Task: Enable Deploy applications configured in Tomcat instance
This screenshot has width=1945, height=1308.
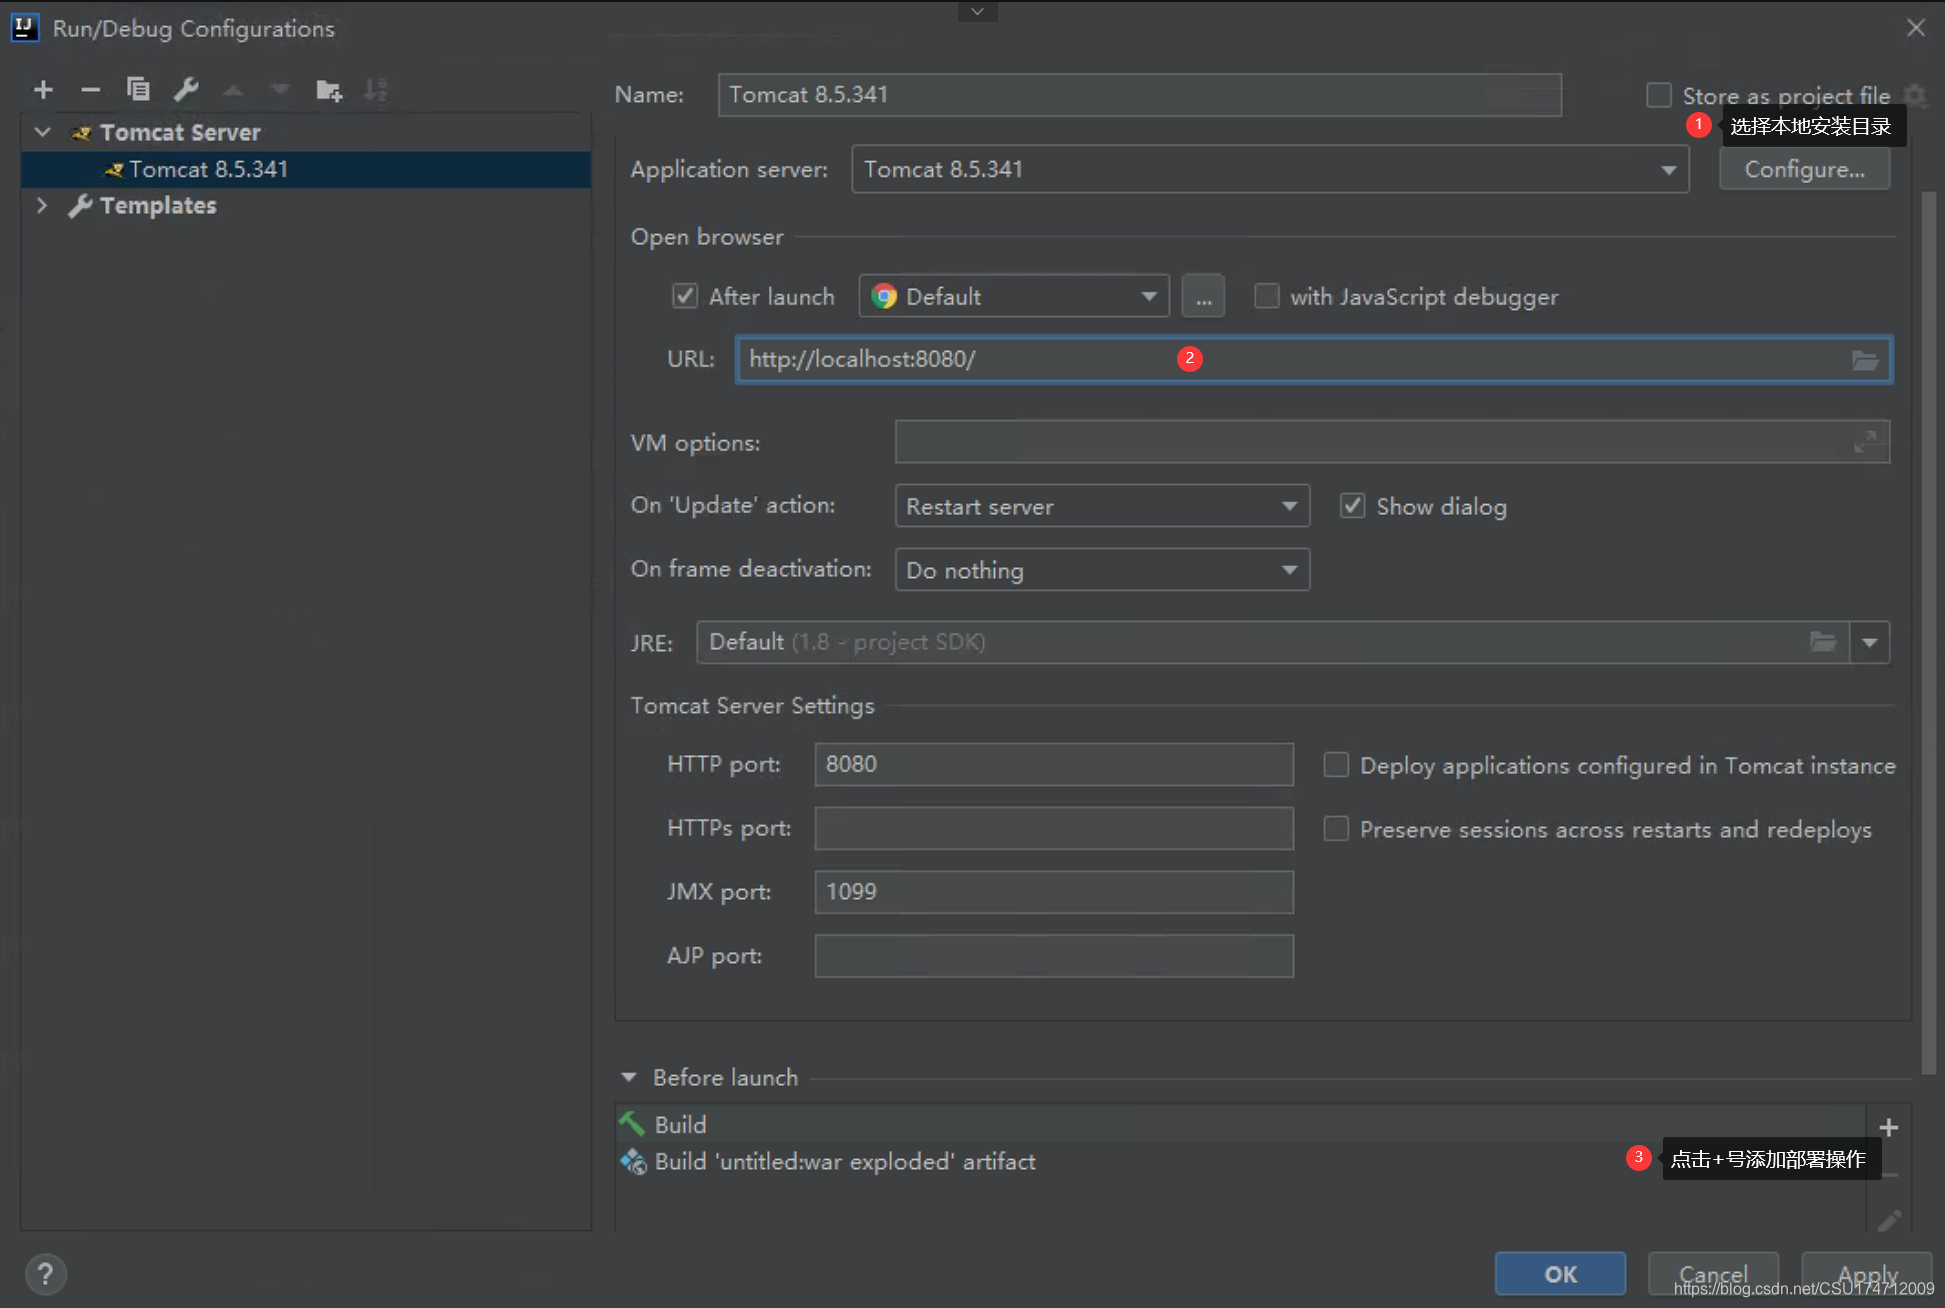Action: coord(1336,765)
